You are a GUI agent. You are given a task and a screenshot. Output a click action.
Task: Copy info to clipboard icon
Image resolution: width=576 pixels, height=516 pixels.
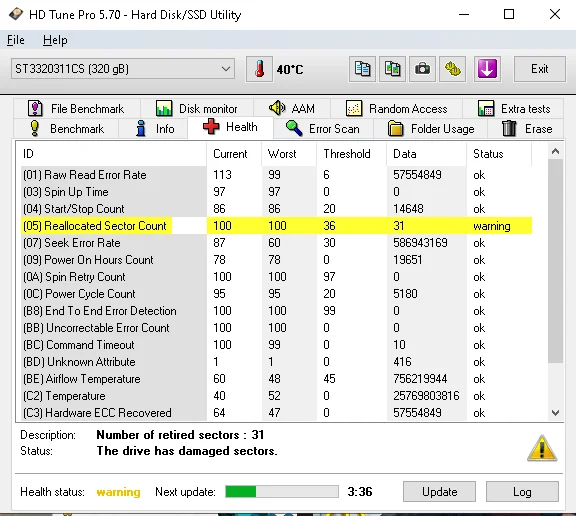362,69
